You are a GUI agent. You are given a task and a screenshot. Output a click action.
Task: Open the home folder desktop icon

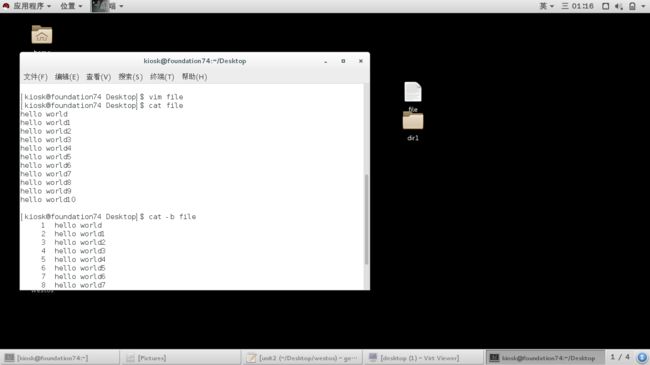coord(42,34)
